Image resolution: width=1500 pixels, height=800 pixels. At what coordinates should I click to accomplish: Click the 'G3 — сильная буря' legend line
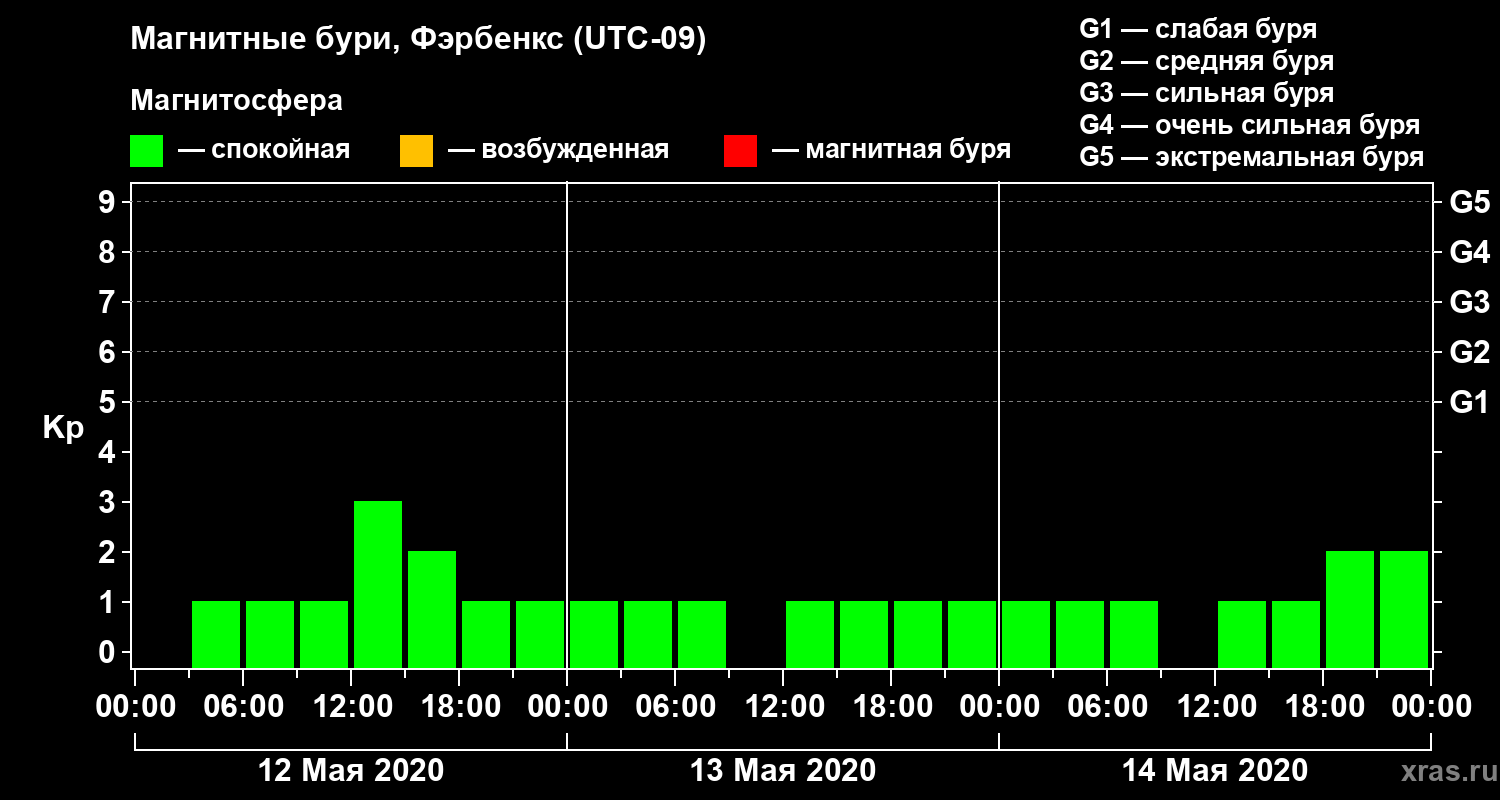pos(1206,93)
